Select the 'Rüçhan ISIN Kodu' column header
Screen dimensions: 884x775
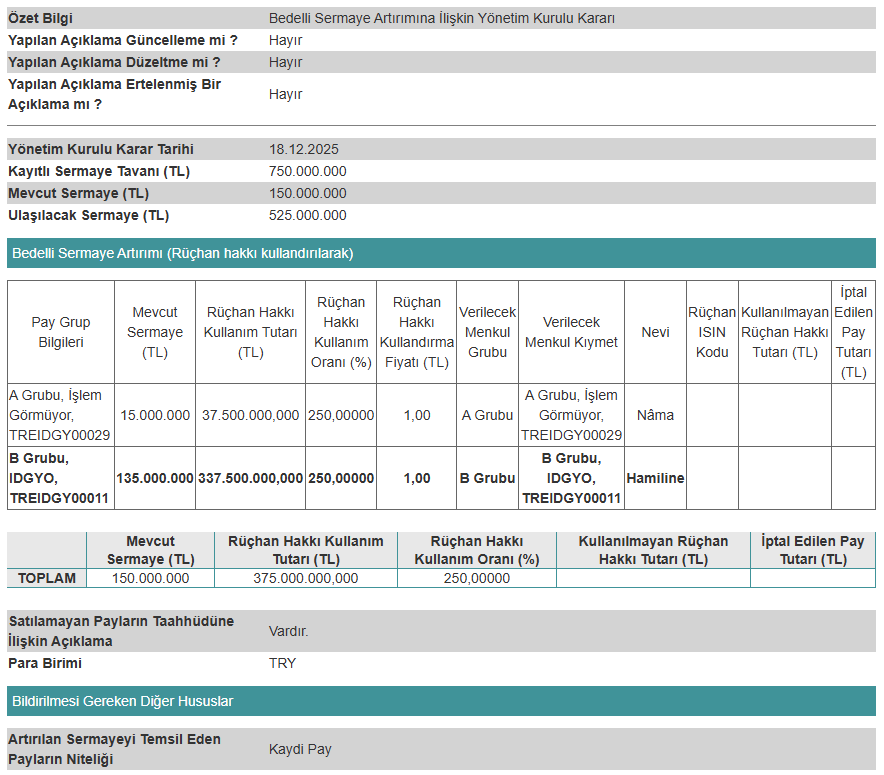click(712, 332)
